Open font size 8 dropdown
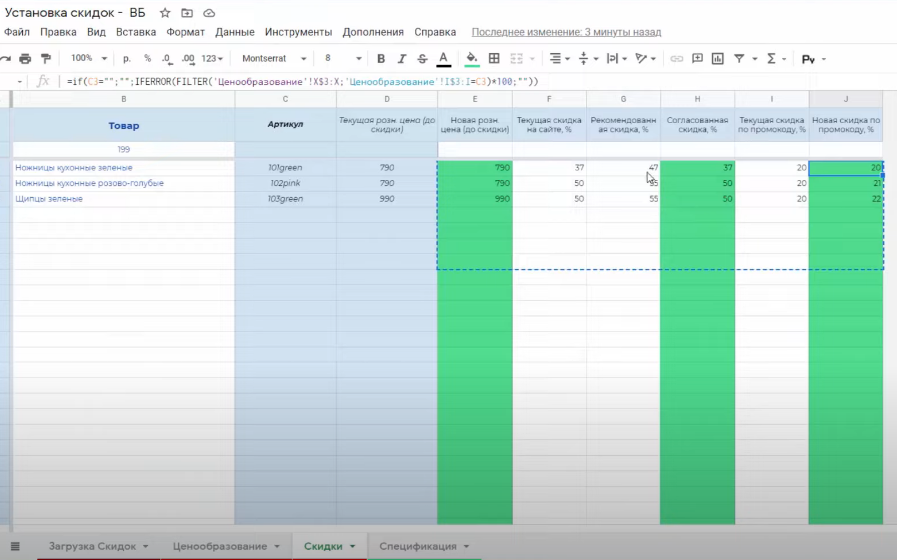 pos(343,58)
